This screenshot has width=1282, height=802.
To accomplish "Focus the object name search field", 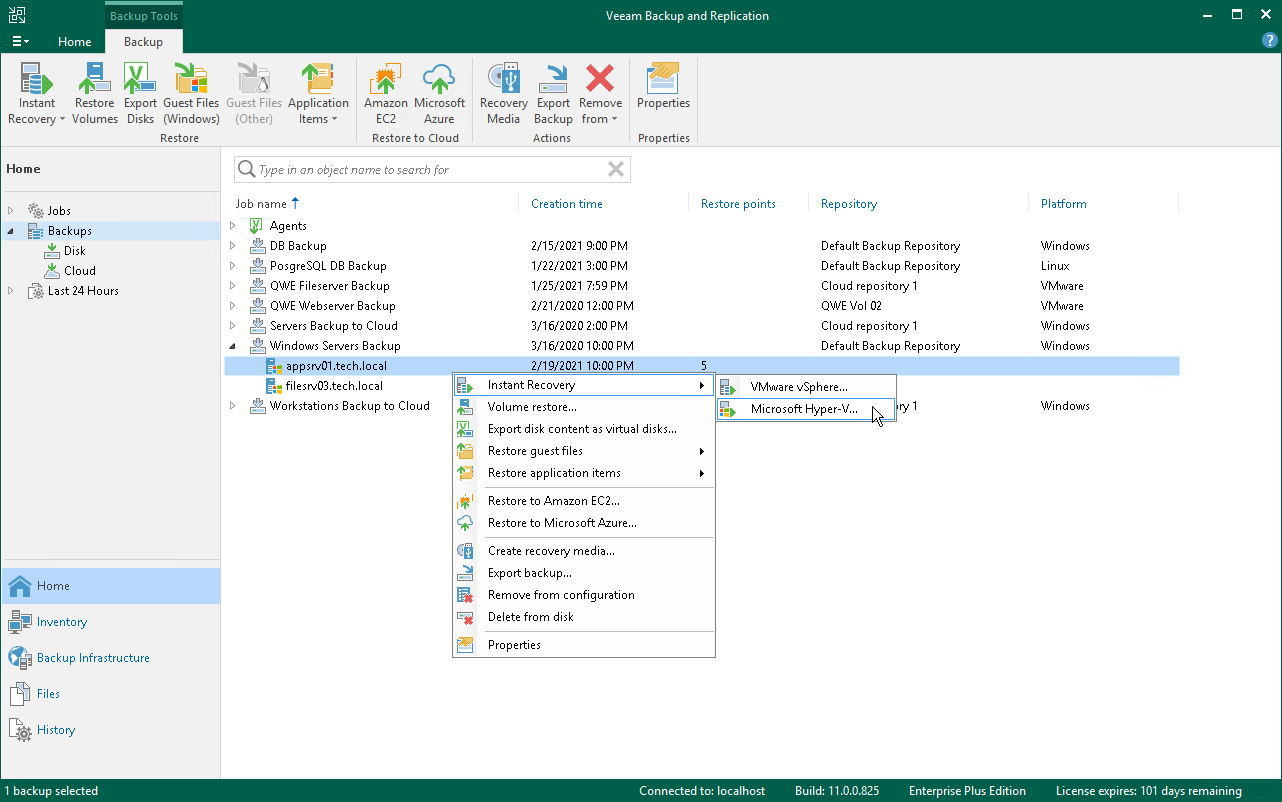I will coord(431,170).
